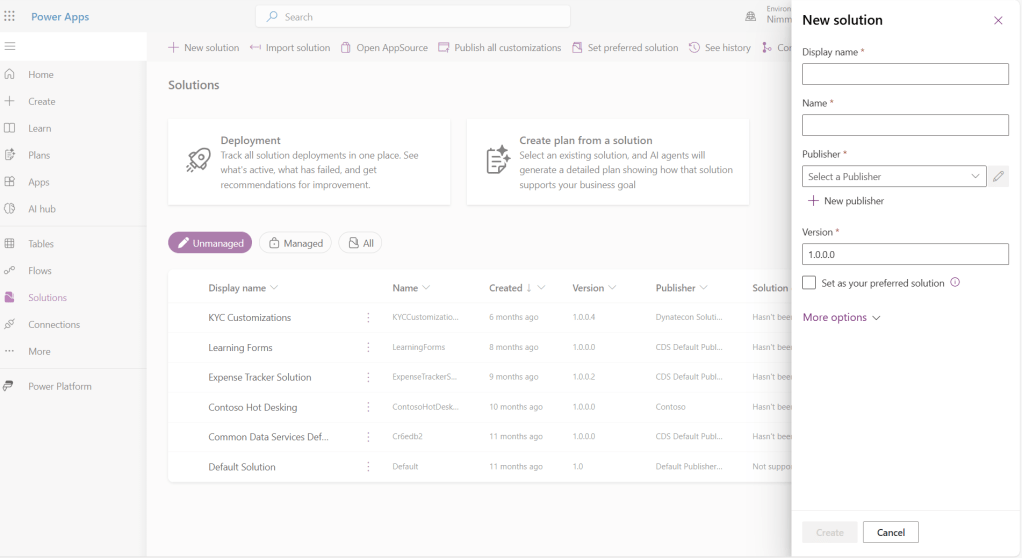
Task: Click the Create plan document icon
Action: [498, 160]
